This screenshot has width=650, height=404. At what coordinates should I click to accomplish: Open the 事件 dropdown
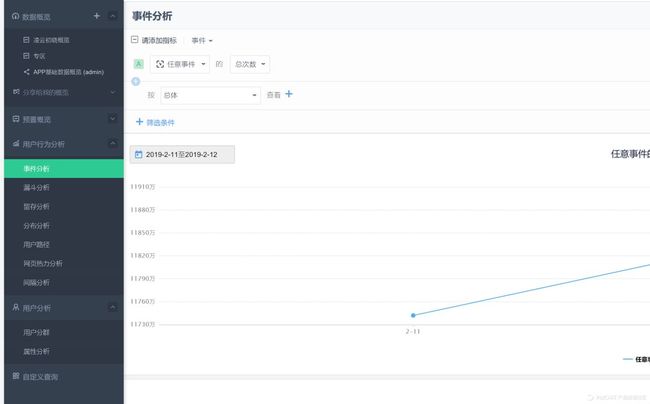(202, 41)
